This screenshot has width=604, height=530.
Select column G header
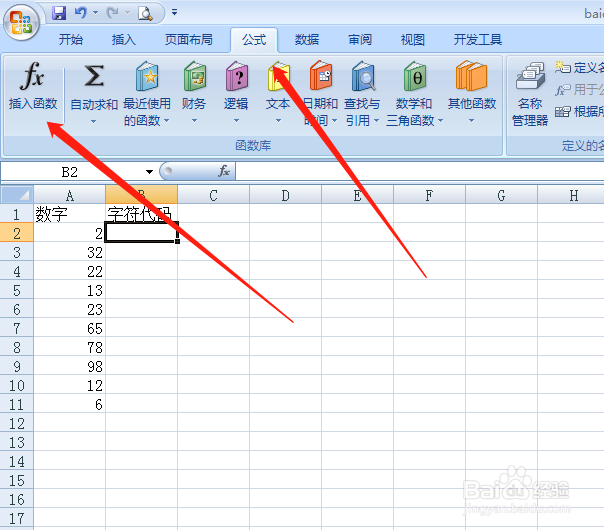502,195
